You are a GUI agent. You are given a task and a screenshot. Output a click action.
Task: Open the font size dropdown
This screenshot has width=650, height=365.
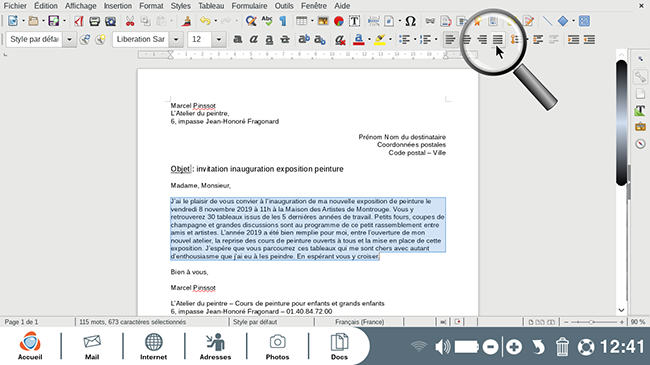coord(219,39)
